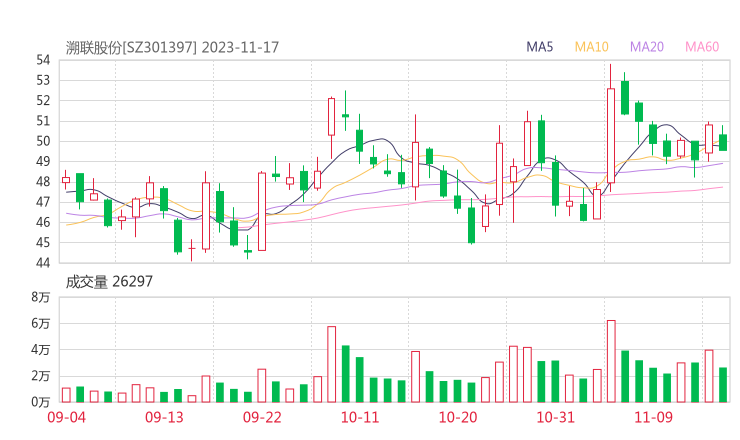Toggle the MA20 legend entry

pos(646,47)
